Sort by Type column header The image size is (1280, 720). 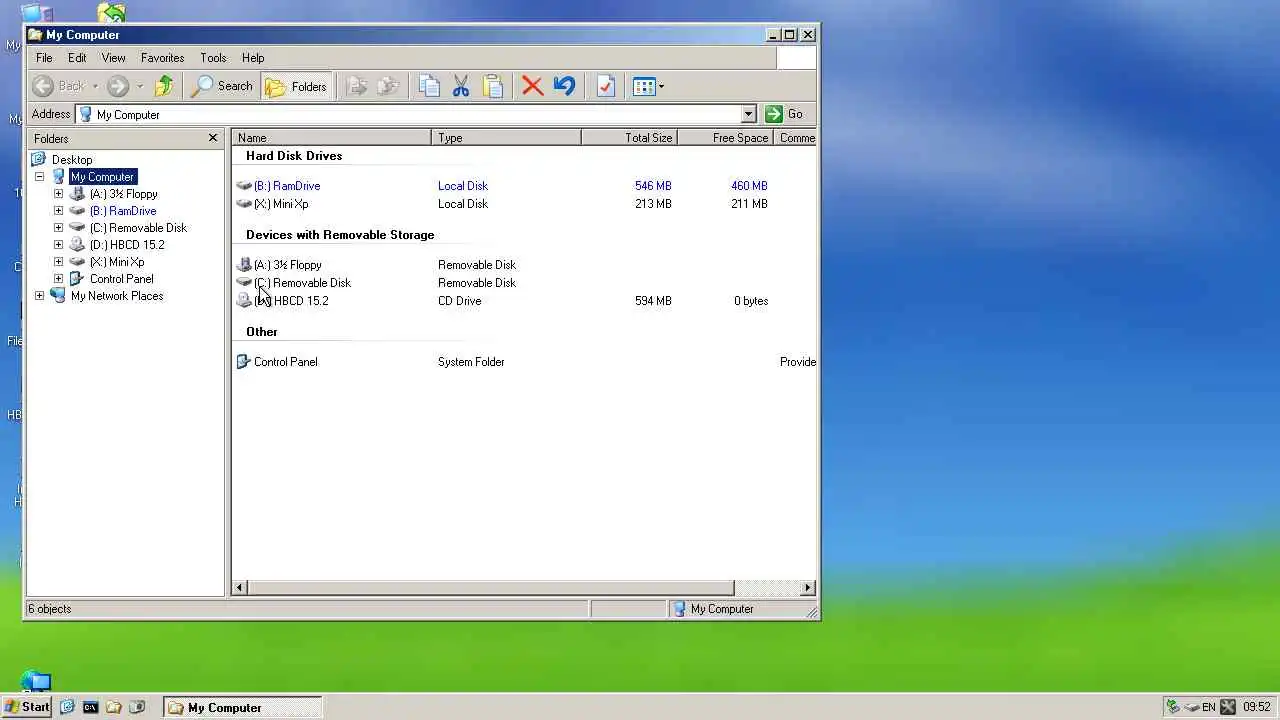(x=506, y=138)
